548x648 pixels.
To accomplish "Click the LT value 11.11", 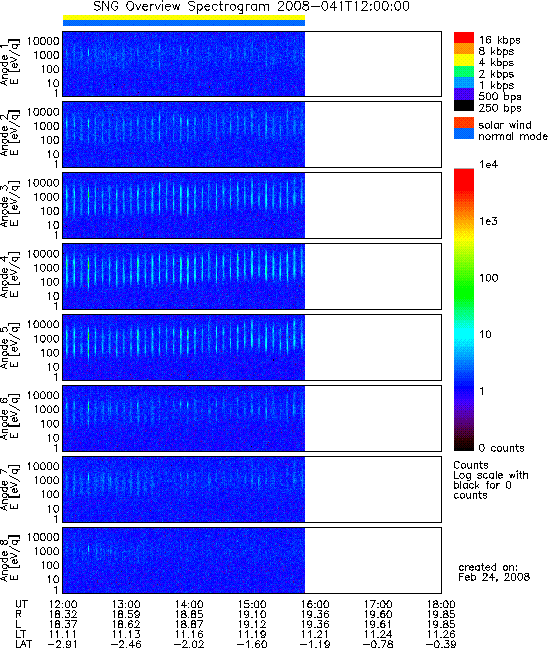I will click(63, 634).
